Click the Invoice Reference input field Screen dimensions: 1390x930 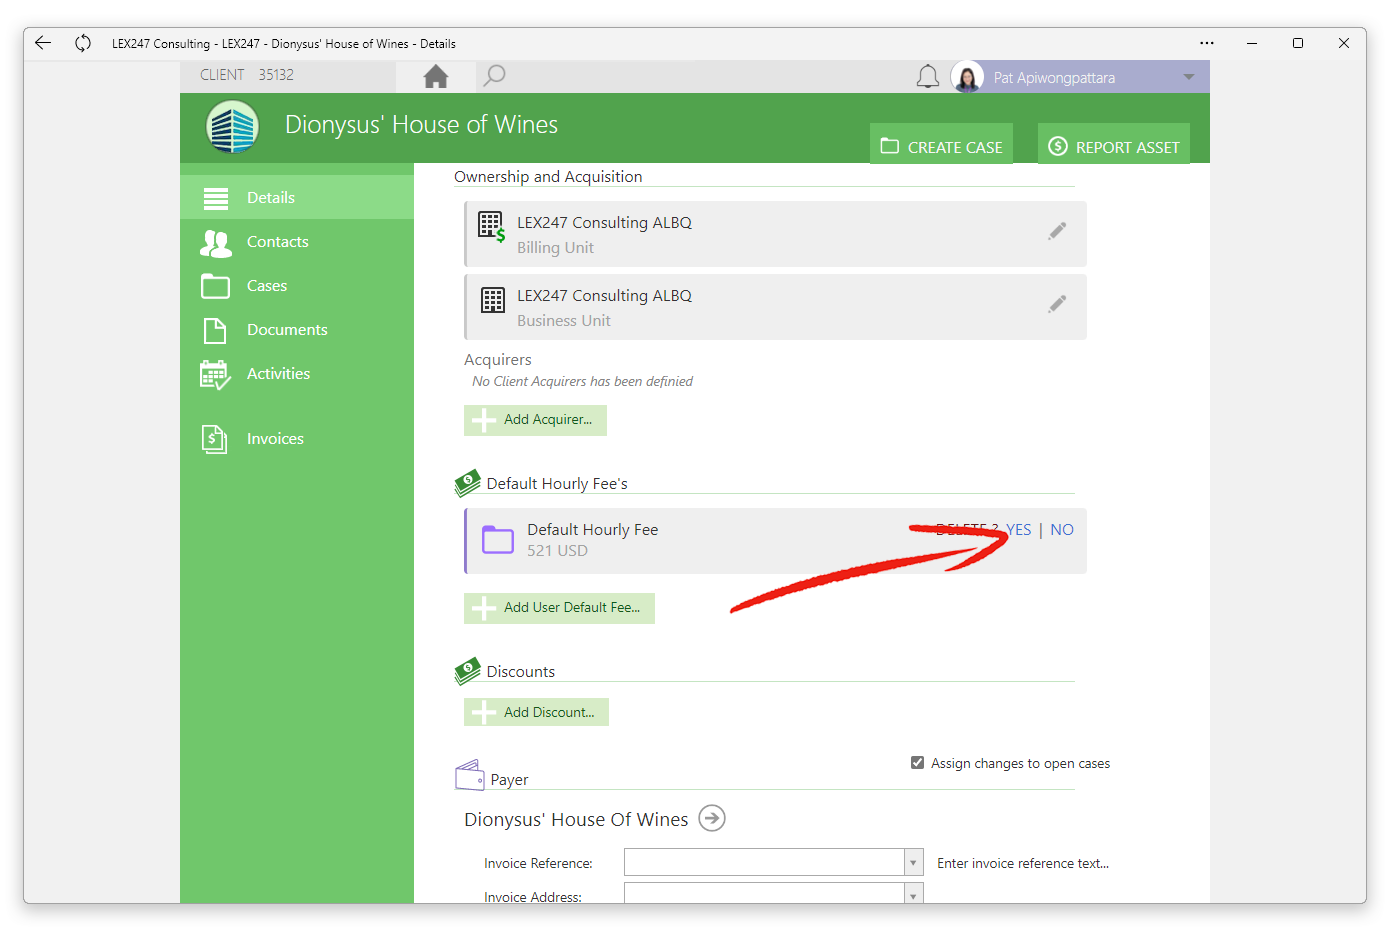(765, 862)
